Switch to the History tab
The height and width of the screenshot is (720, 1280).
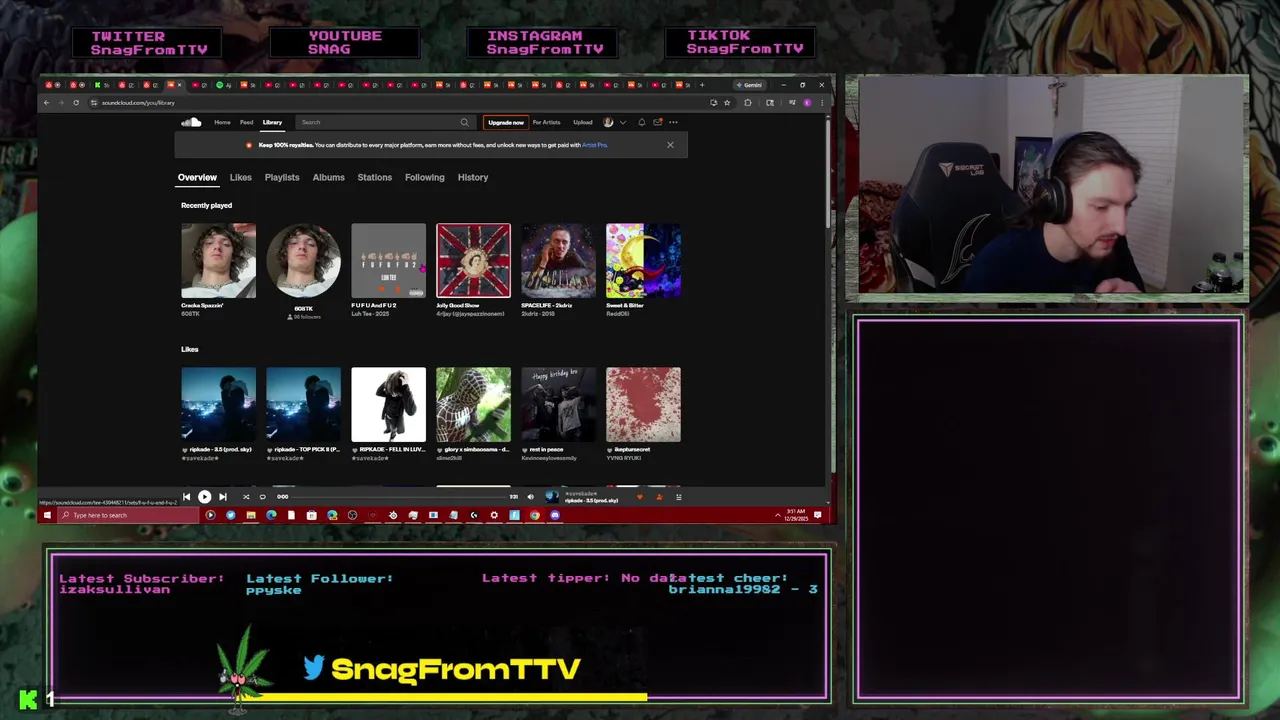(473, 177)
